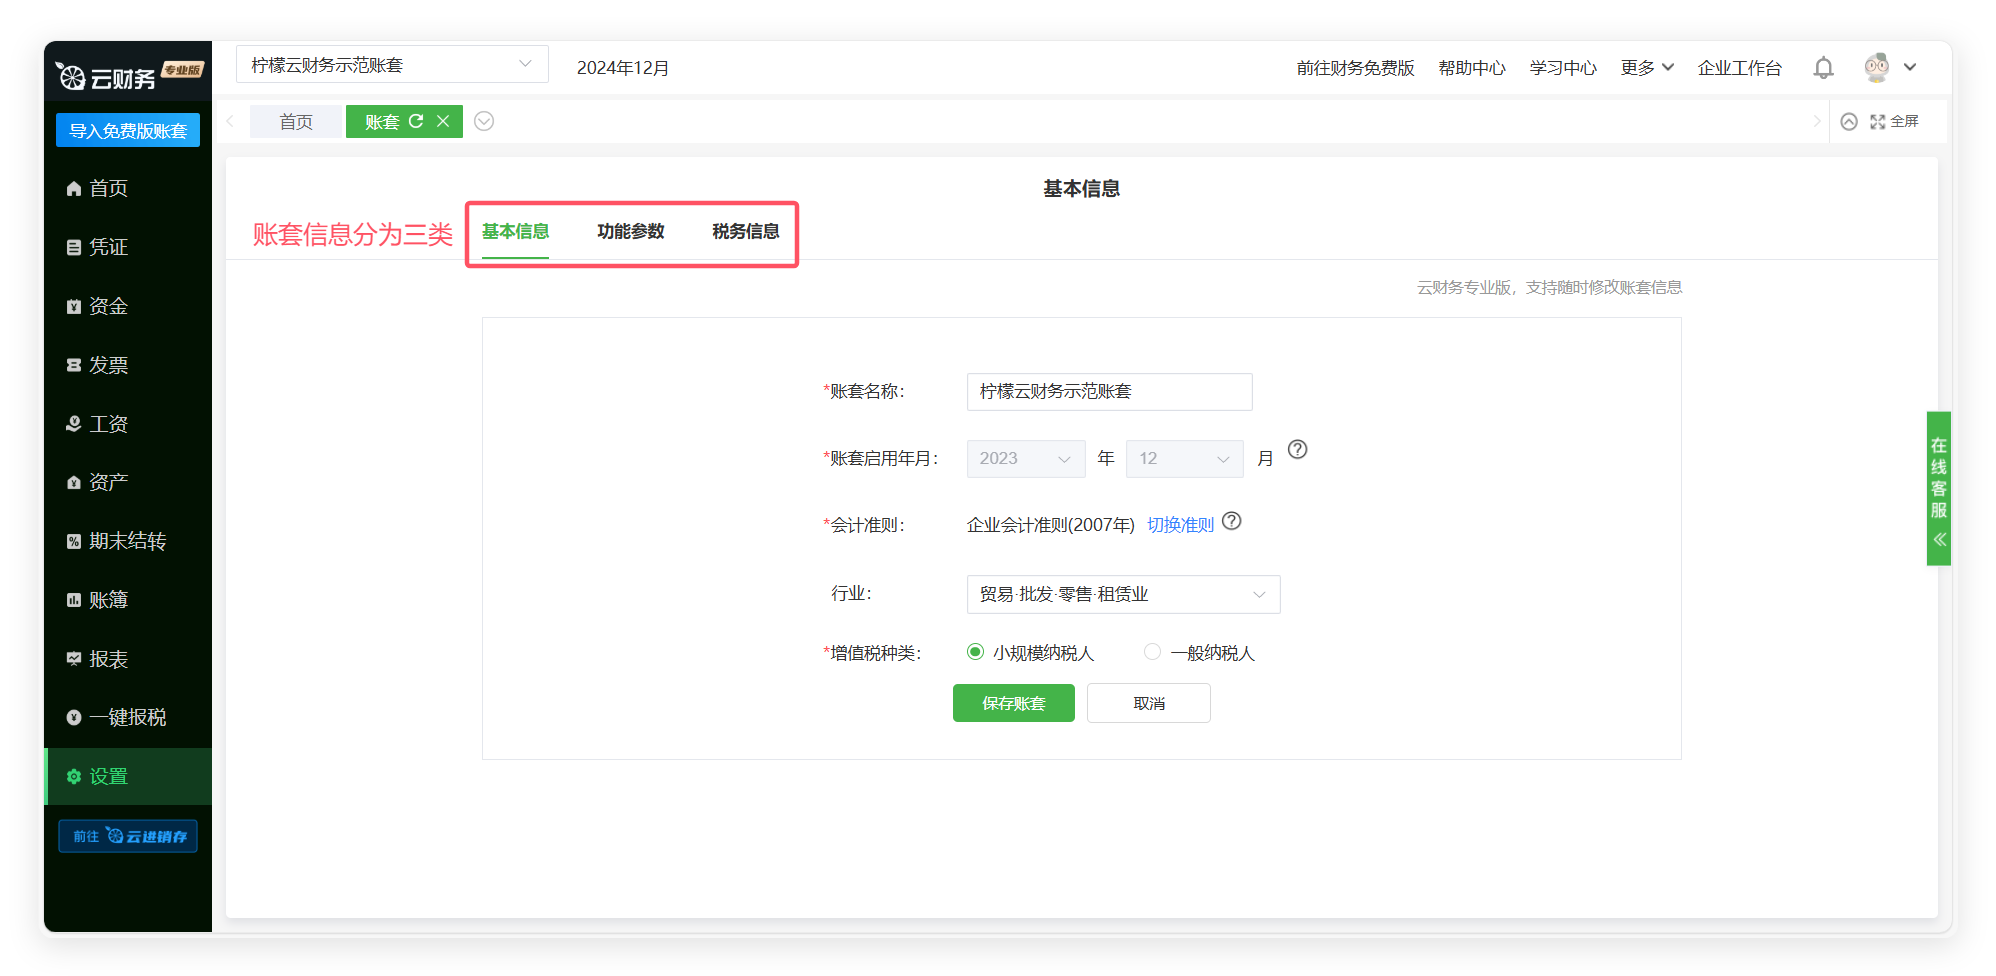Click the notification bell icon
Image resolution: width=1996 pixels, height=976 pixels.
1823,68
